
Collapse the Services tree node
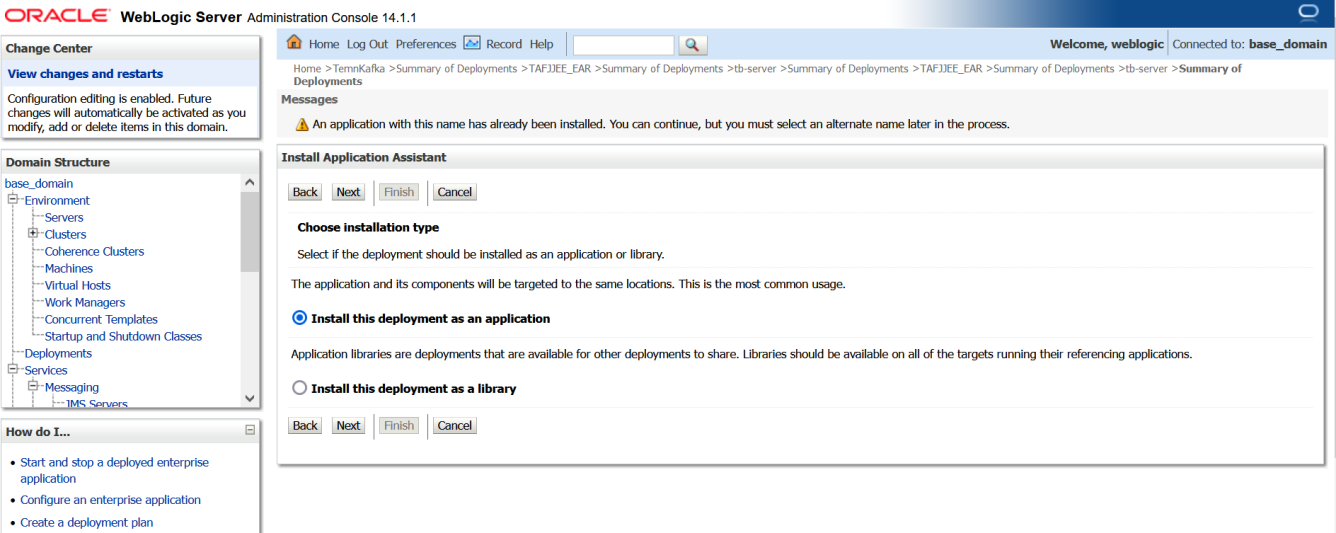14,370
